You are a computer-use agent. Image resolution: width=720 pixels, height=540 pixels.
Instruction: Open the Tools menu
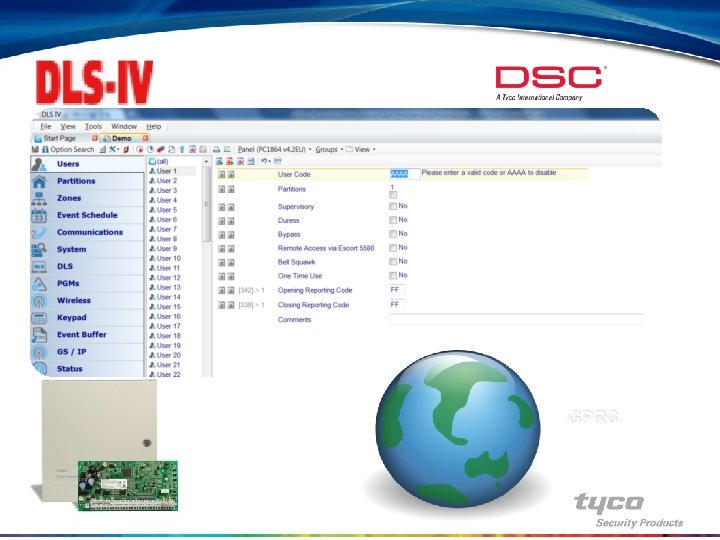pyautogui.click(x=93, y=126)
